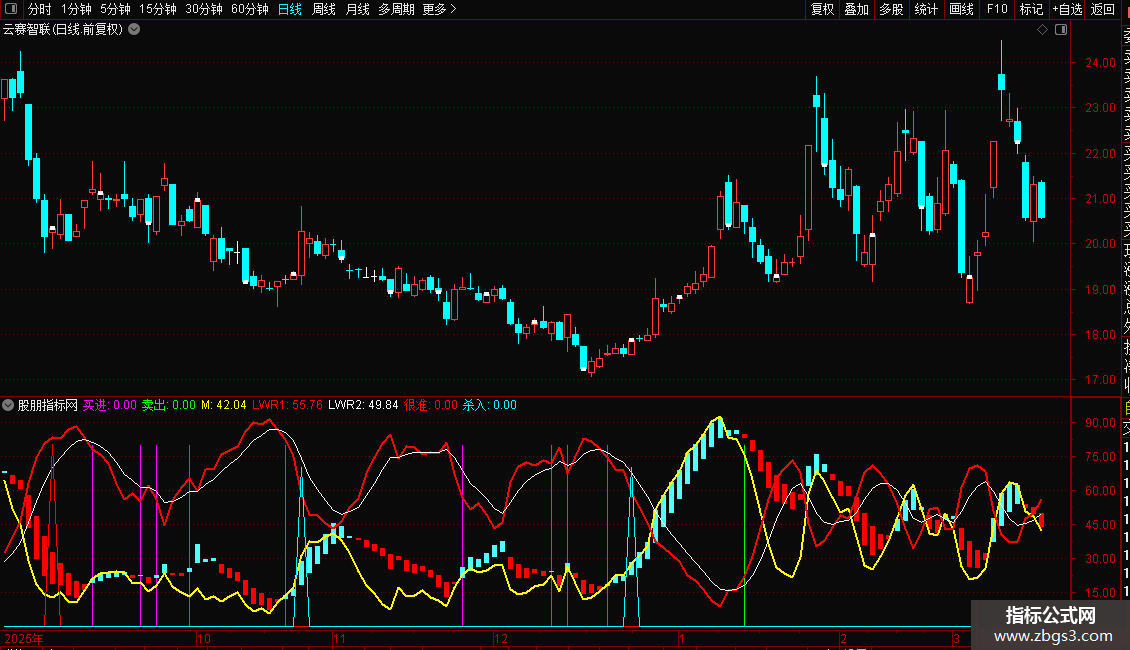Screen dimensions: 1130x650
Task: Click the 24.00 price axis label
Action: click(x=1100, y=63)
